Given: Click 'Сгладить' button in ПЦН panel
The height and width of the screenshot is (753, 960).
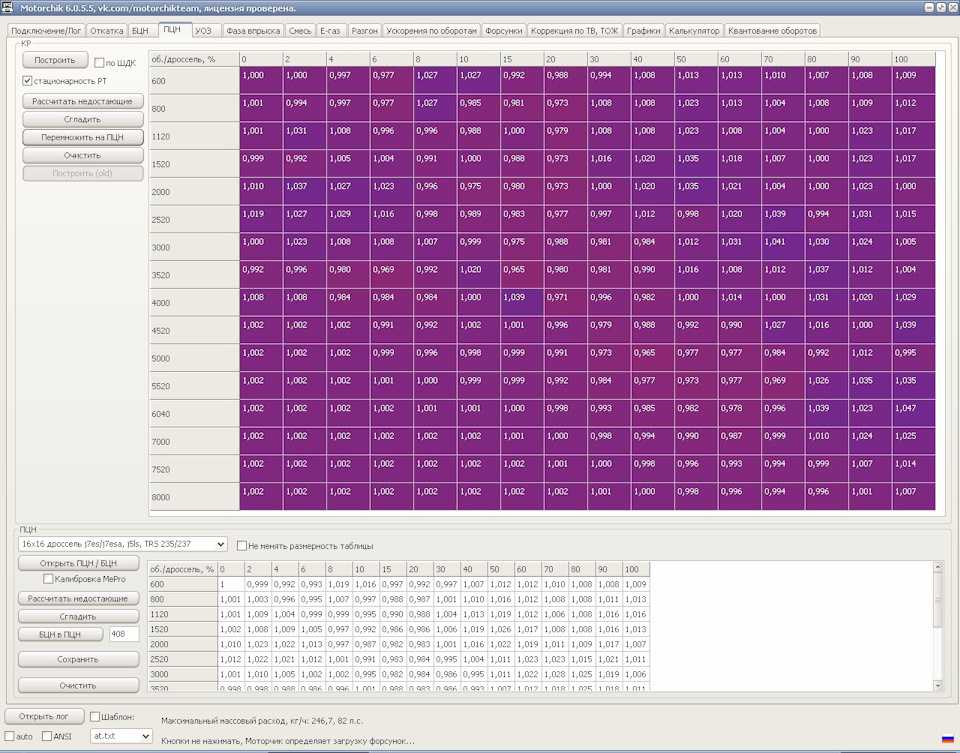Looking at the screenshot, I should pyautogui.click(x=78, y=616).
